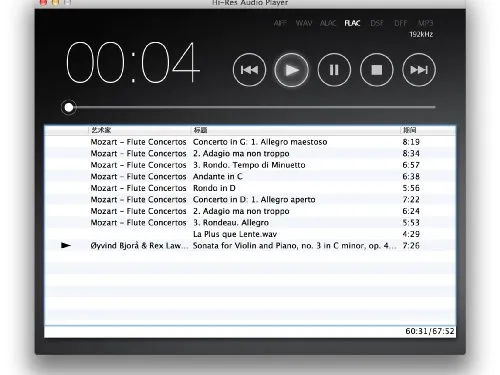The image size is (500, 375).
Task: Click the playback position slider knob
Action: pos(69,107)
